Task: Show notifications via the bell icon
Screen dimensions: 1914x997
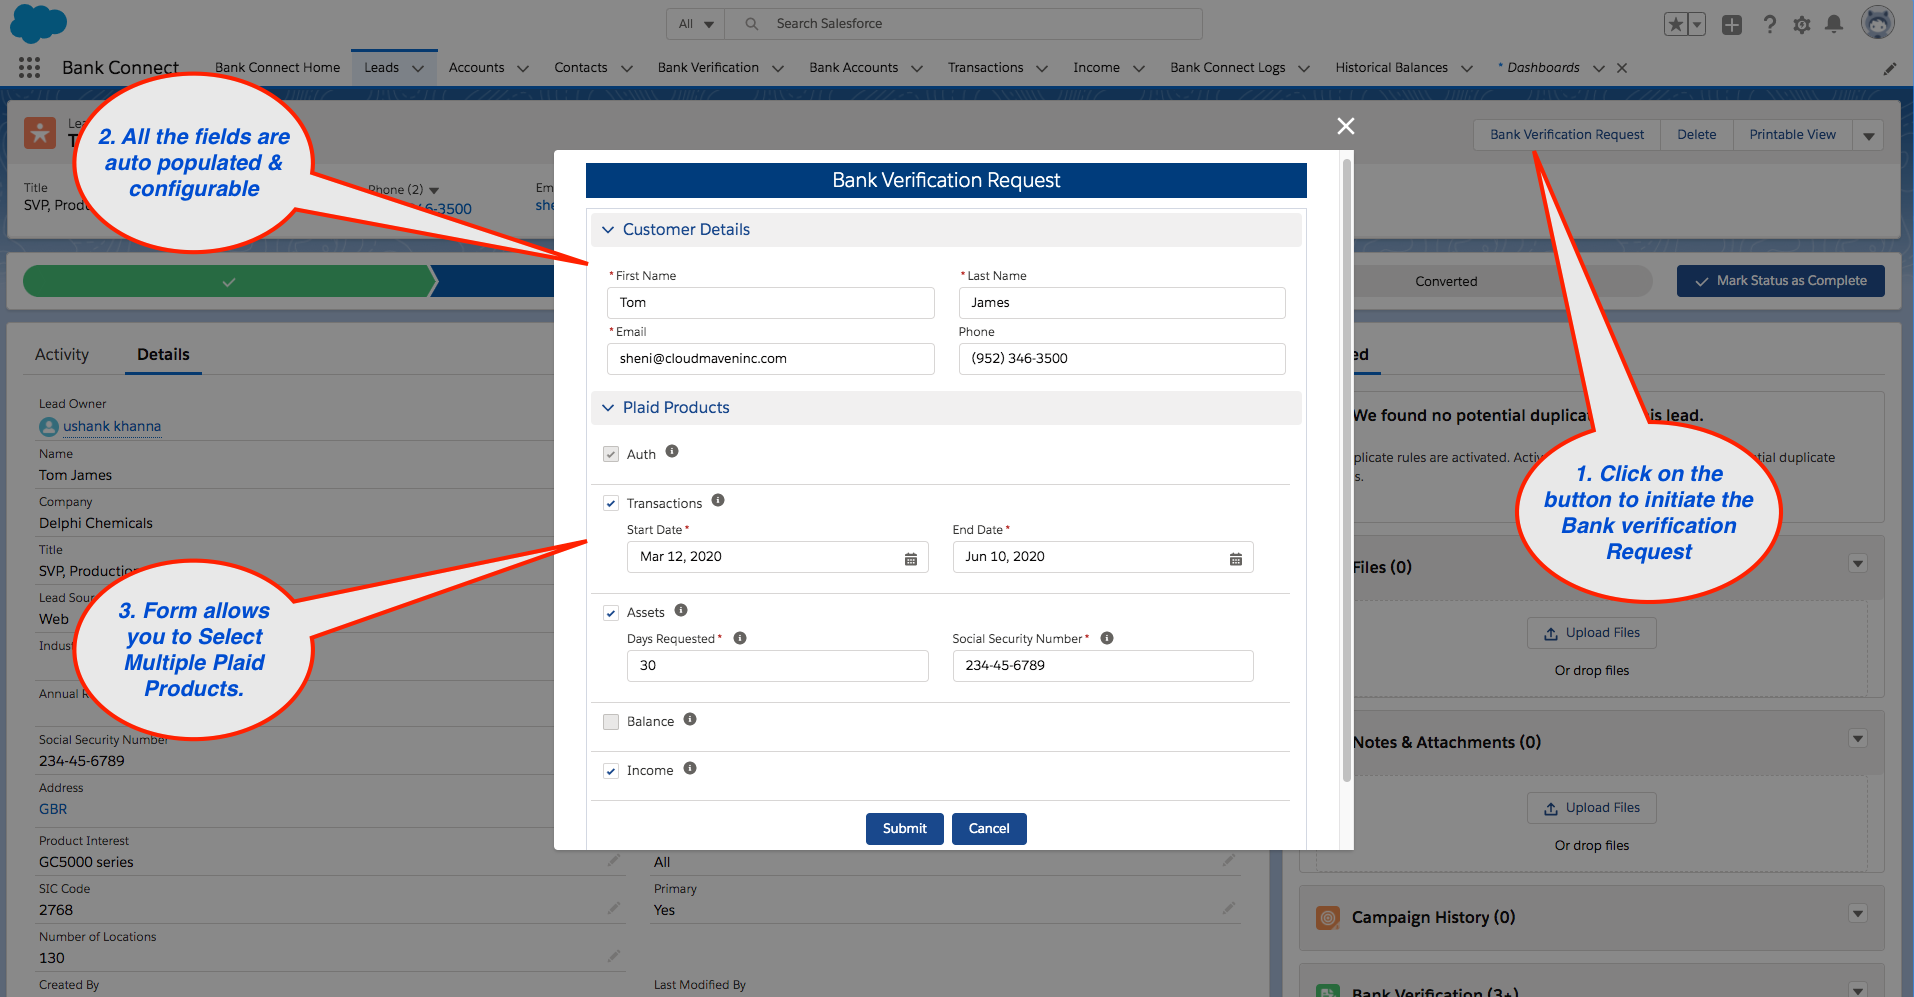Action: (x=1835, y=24)
